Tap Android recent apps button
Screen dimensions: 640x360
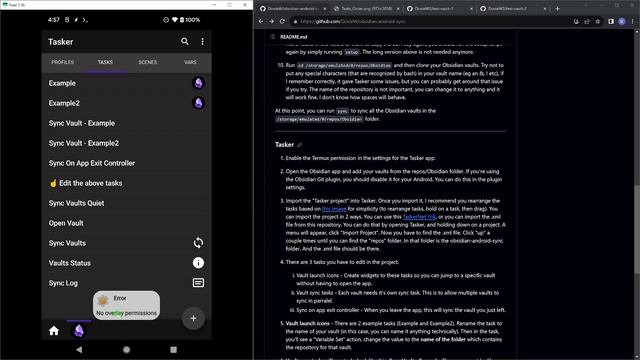click(173, 349)
